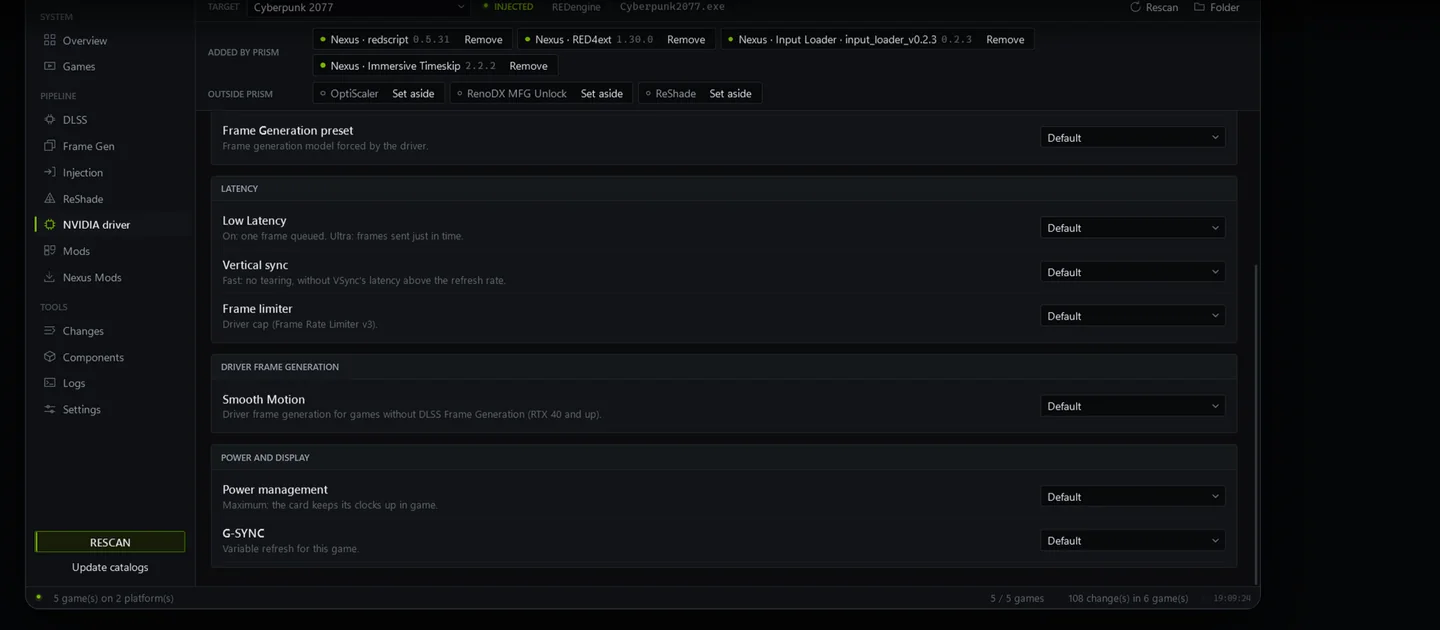Click '108 change(s) in 6 game(s)' status
This screenshot has width=1440, height=630.
click(1128, 598)
